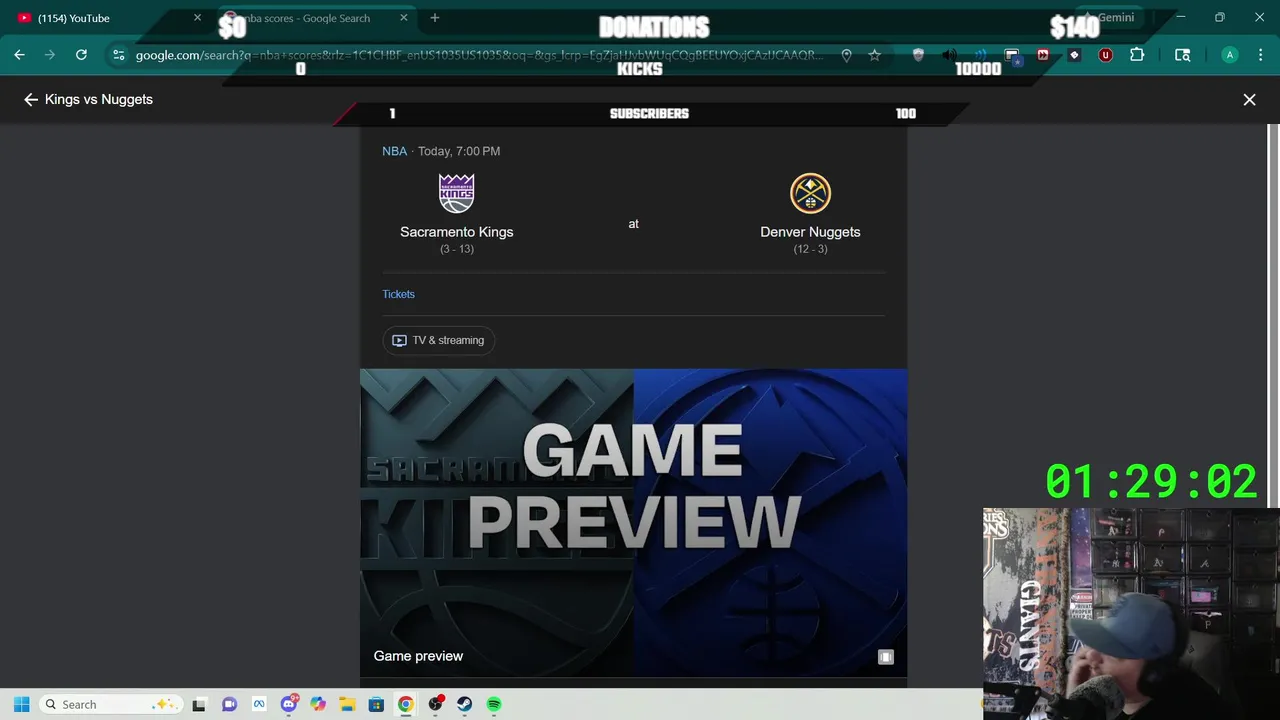Open Discord from the taskbar
Screen dimensions: 1280x720
pyautogui.click(x=289, y=704)
